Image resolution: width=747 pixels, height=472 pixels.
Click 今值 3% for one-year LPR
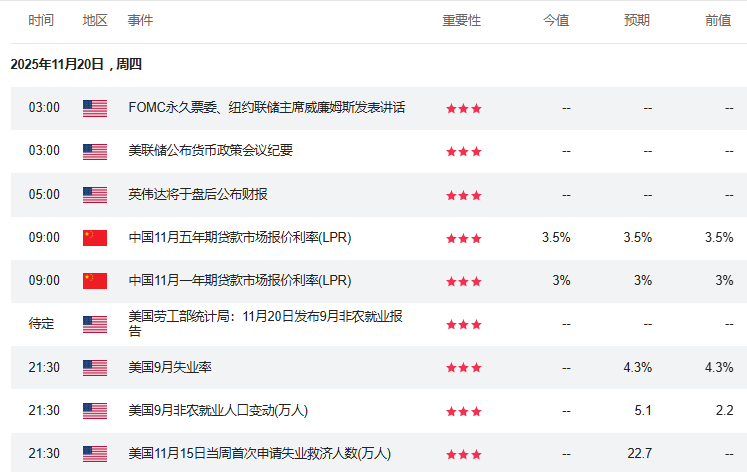click(561, 281)
